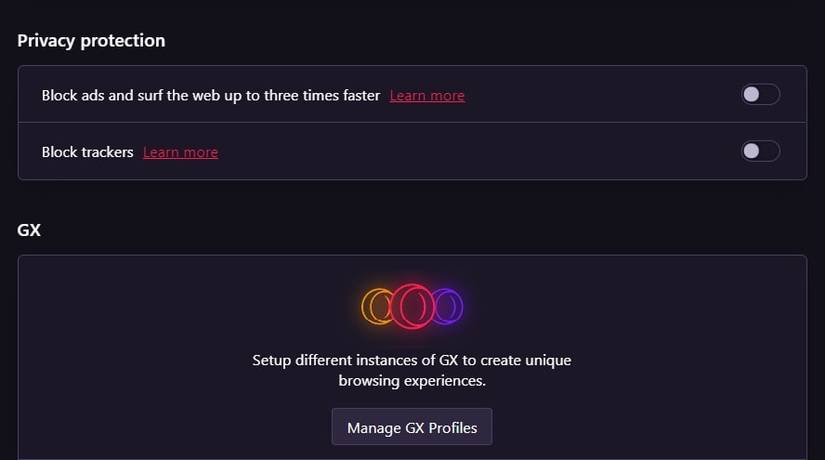Click the grey knob of Block ads switch
Viewport: 825px width, 460px height.
751,95
